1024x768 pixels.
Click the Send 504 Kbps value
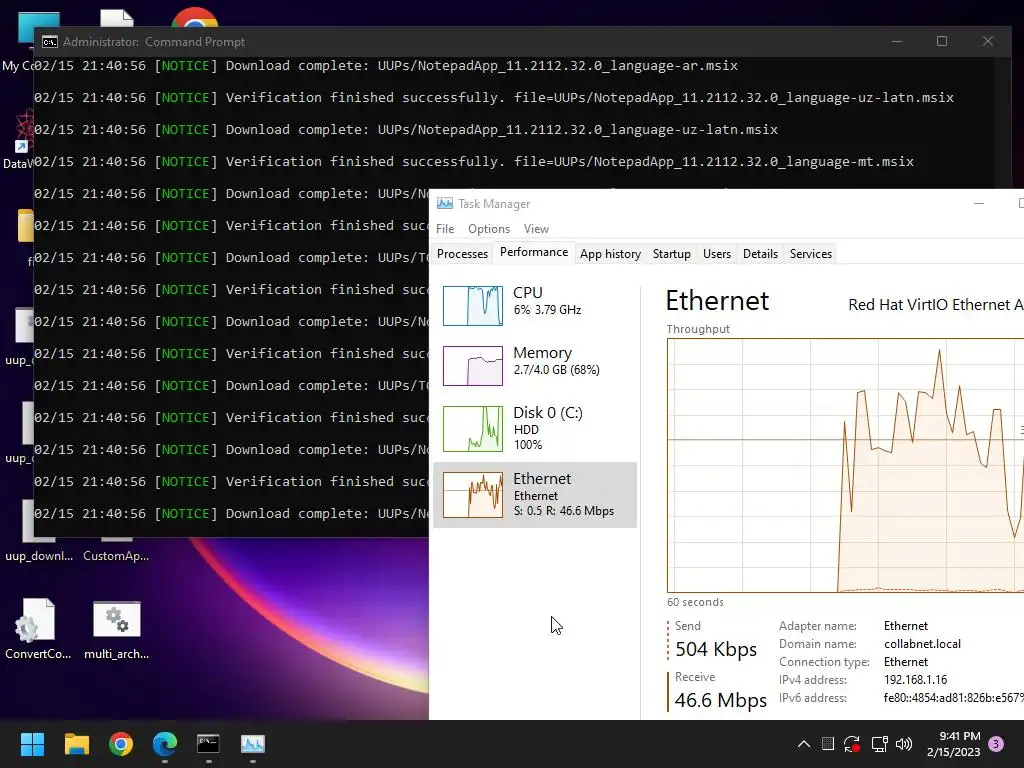[716, 649]
